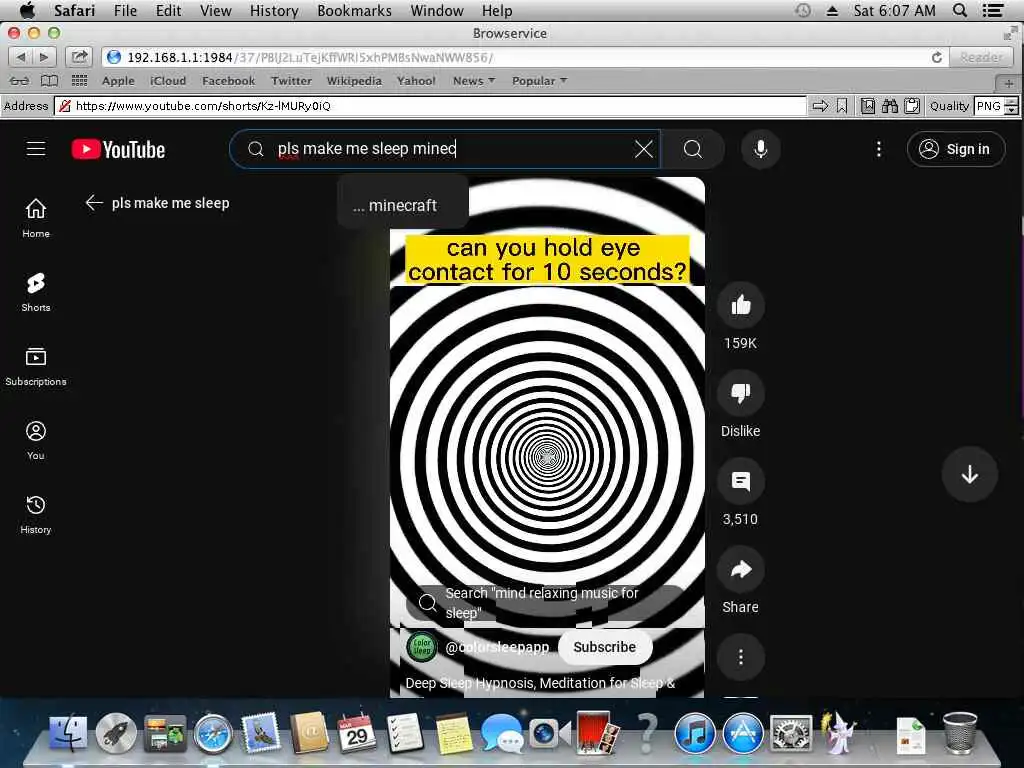Click the Safari Reader button
The width and height of the screenshot is (1024, 768).
click(x=981, y=57)
